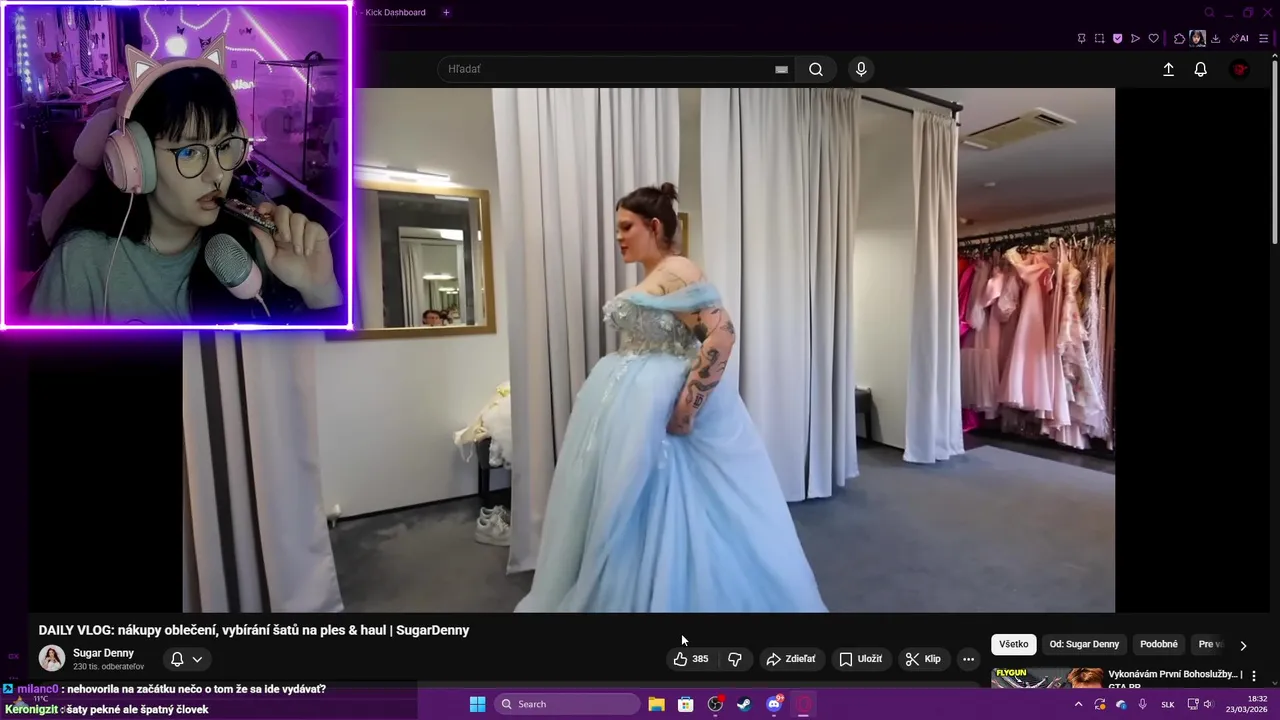Click Uložiť save button

pyautogui.click(x=860, y=659)
